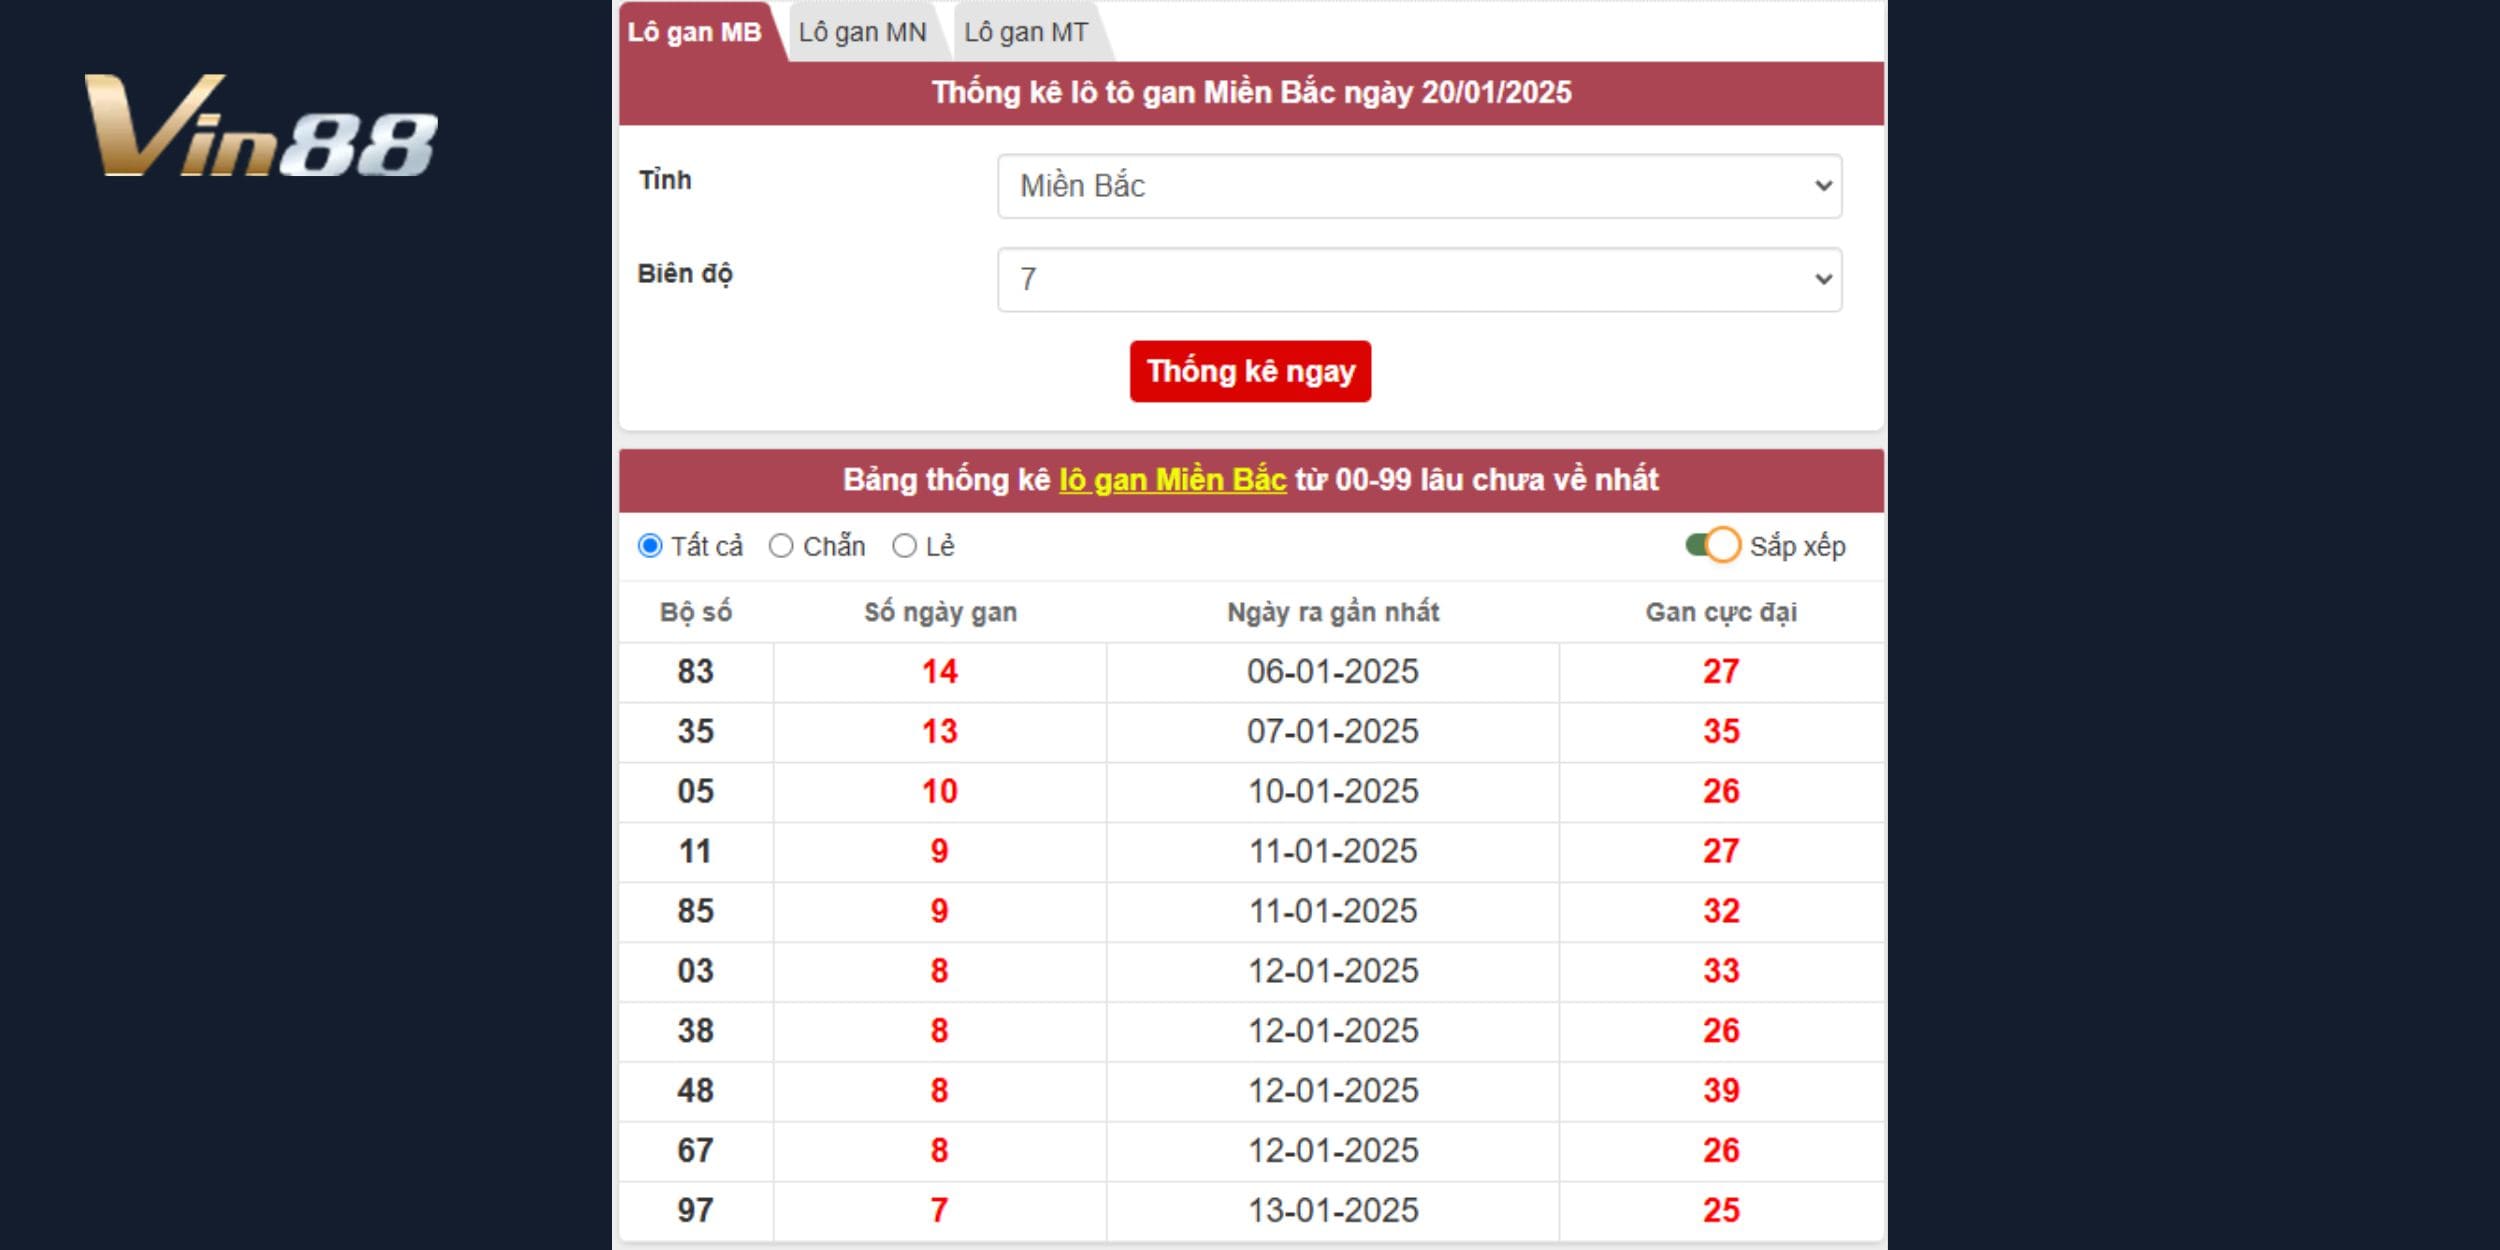Click Gan cực đại value 33
The height and width of the screenshot is (1250, 2500).
tap(1721, 971)
